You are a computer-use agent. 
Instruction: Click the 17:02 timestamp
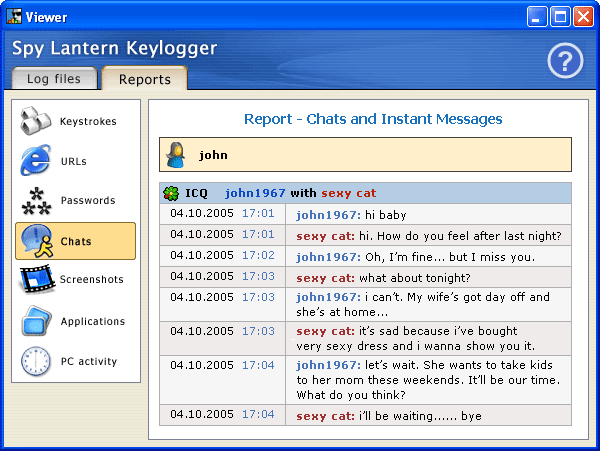pyautogui.click(x=258, y=255)
